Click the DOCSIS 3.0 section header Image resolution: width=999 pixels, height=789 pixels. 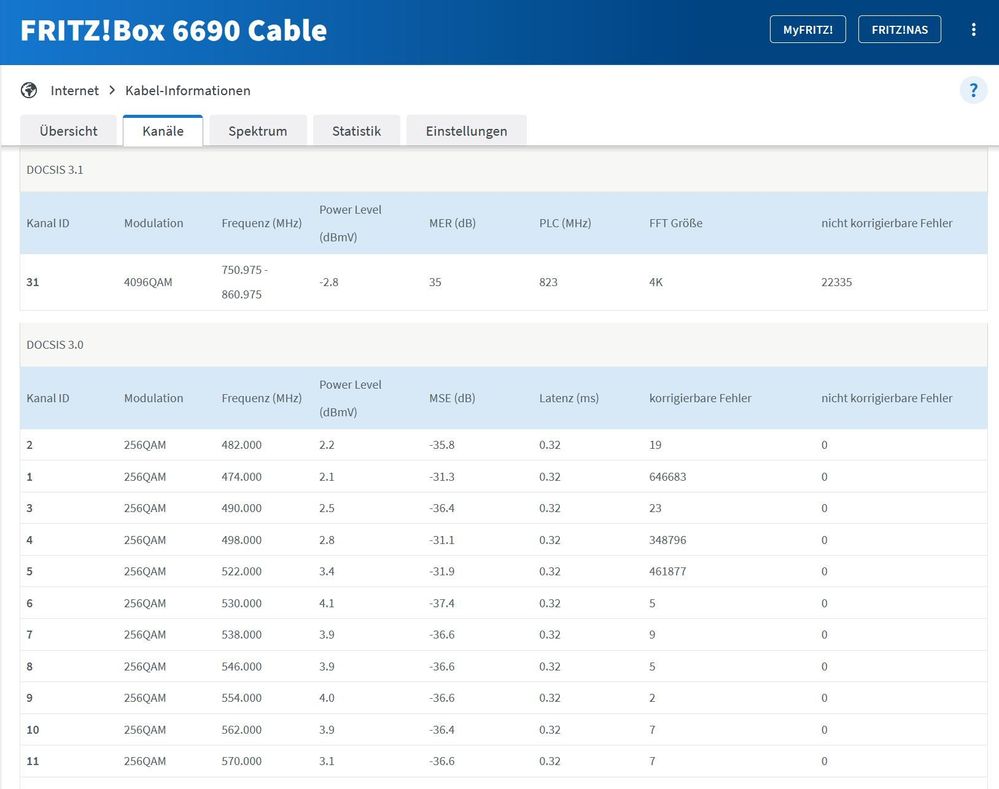click(x=55, y=345)
